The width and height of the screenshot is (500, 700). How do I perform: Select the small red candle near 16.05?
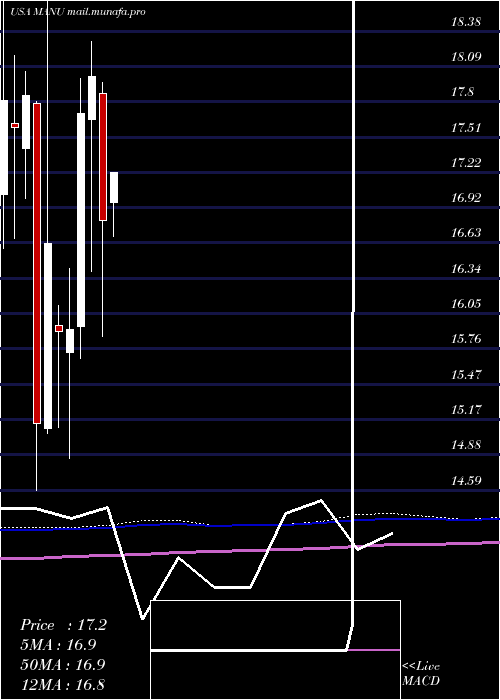(x=59, y=328)
